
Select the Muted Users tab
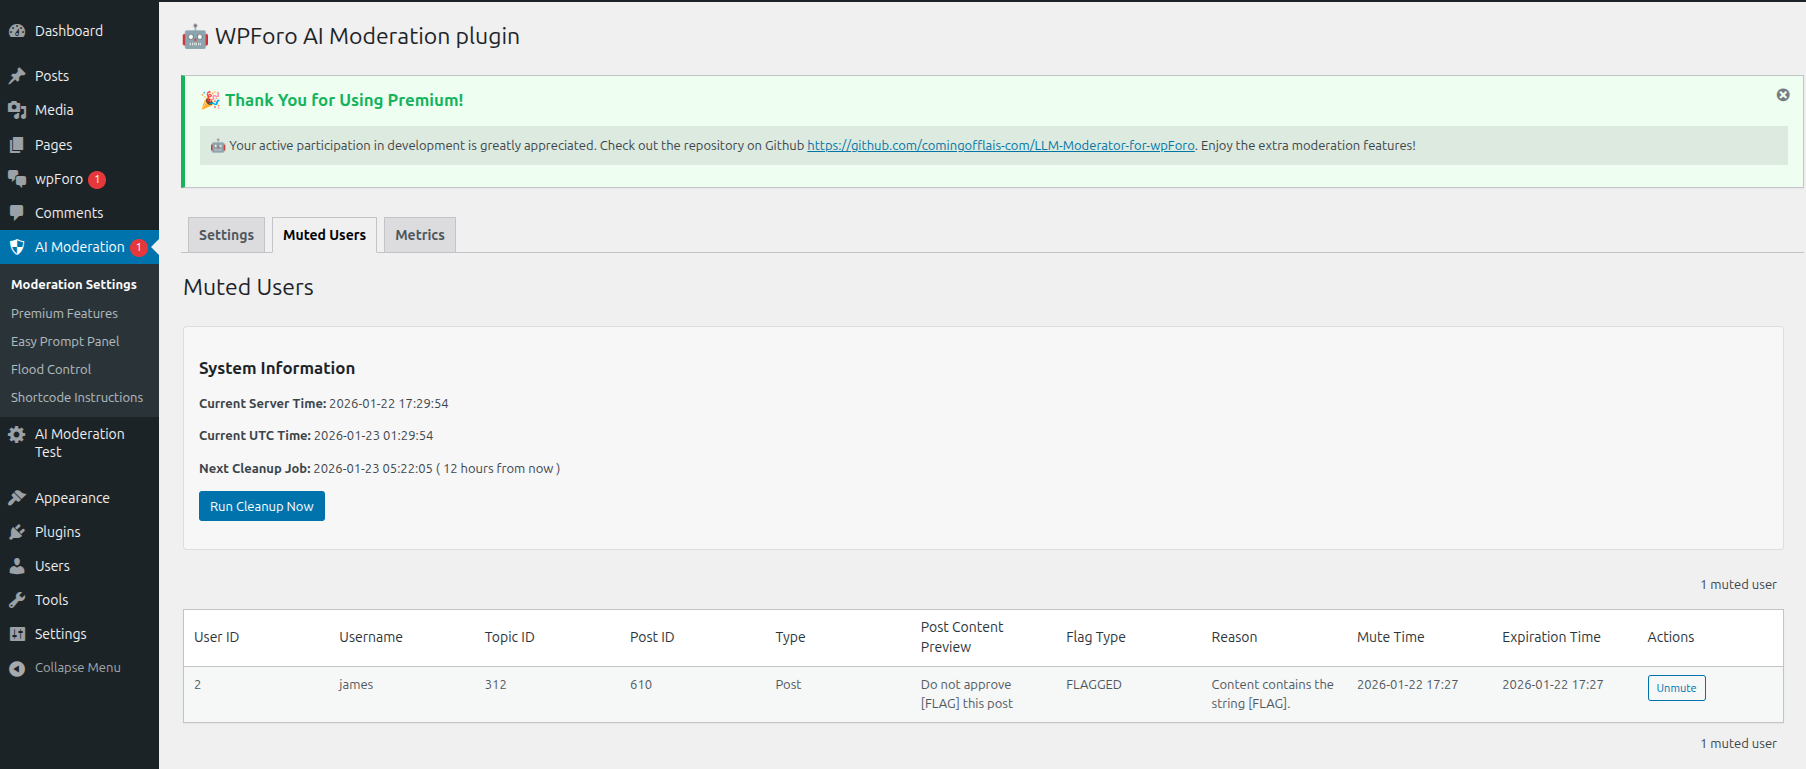click(x=324, y=235)
